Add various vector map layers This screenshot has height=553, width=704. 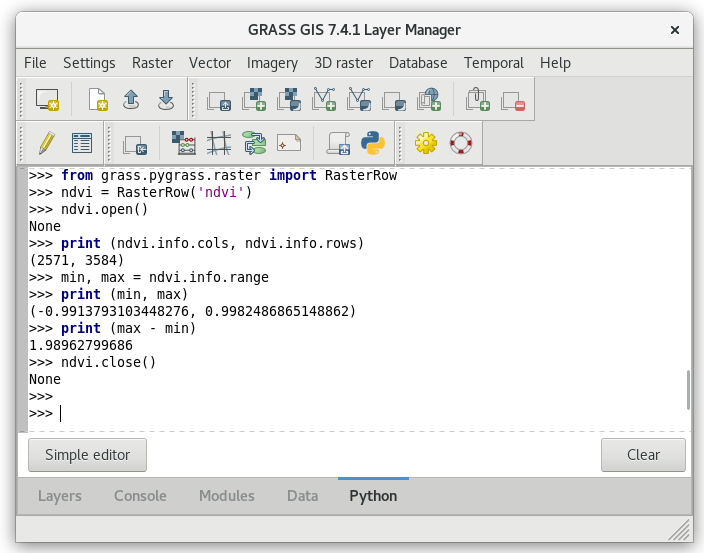[359, 99]
